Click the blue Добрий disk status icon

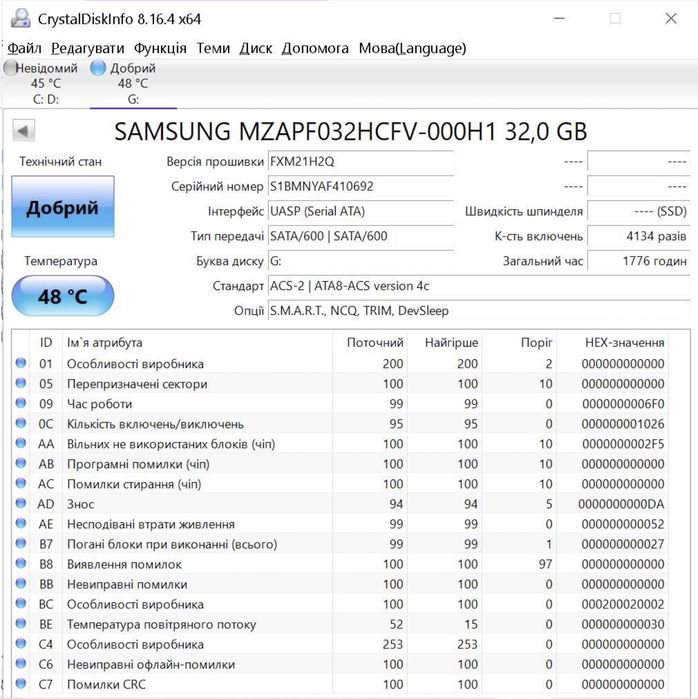[98, 68]
